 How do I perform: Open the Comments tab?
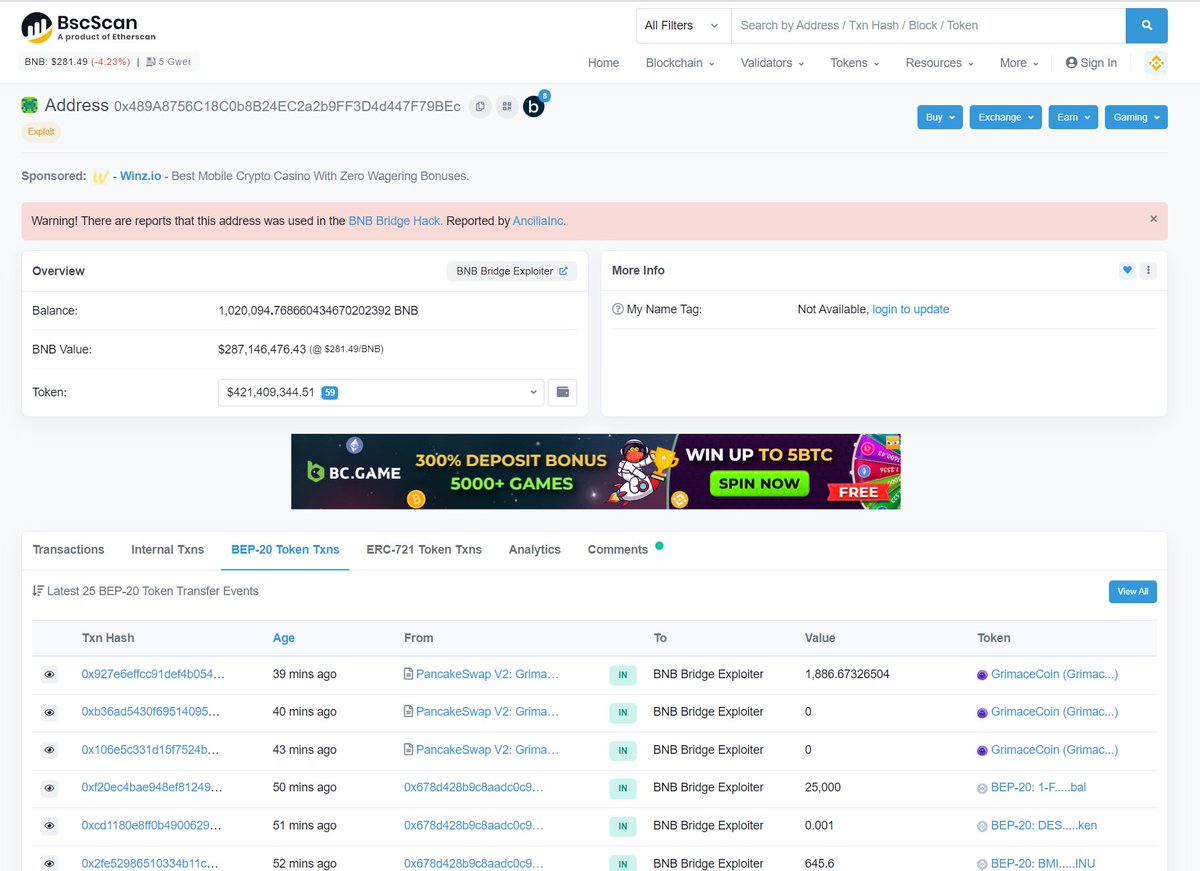pyautogui.click(x=618, y=550)
